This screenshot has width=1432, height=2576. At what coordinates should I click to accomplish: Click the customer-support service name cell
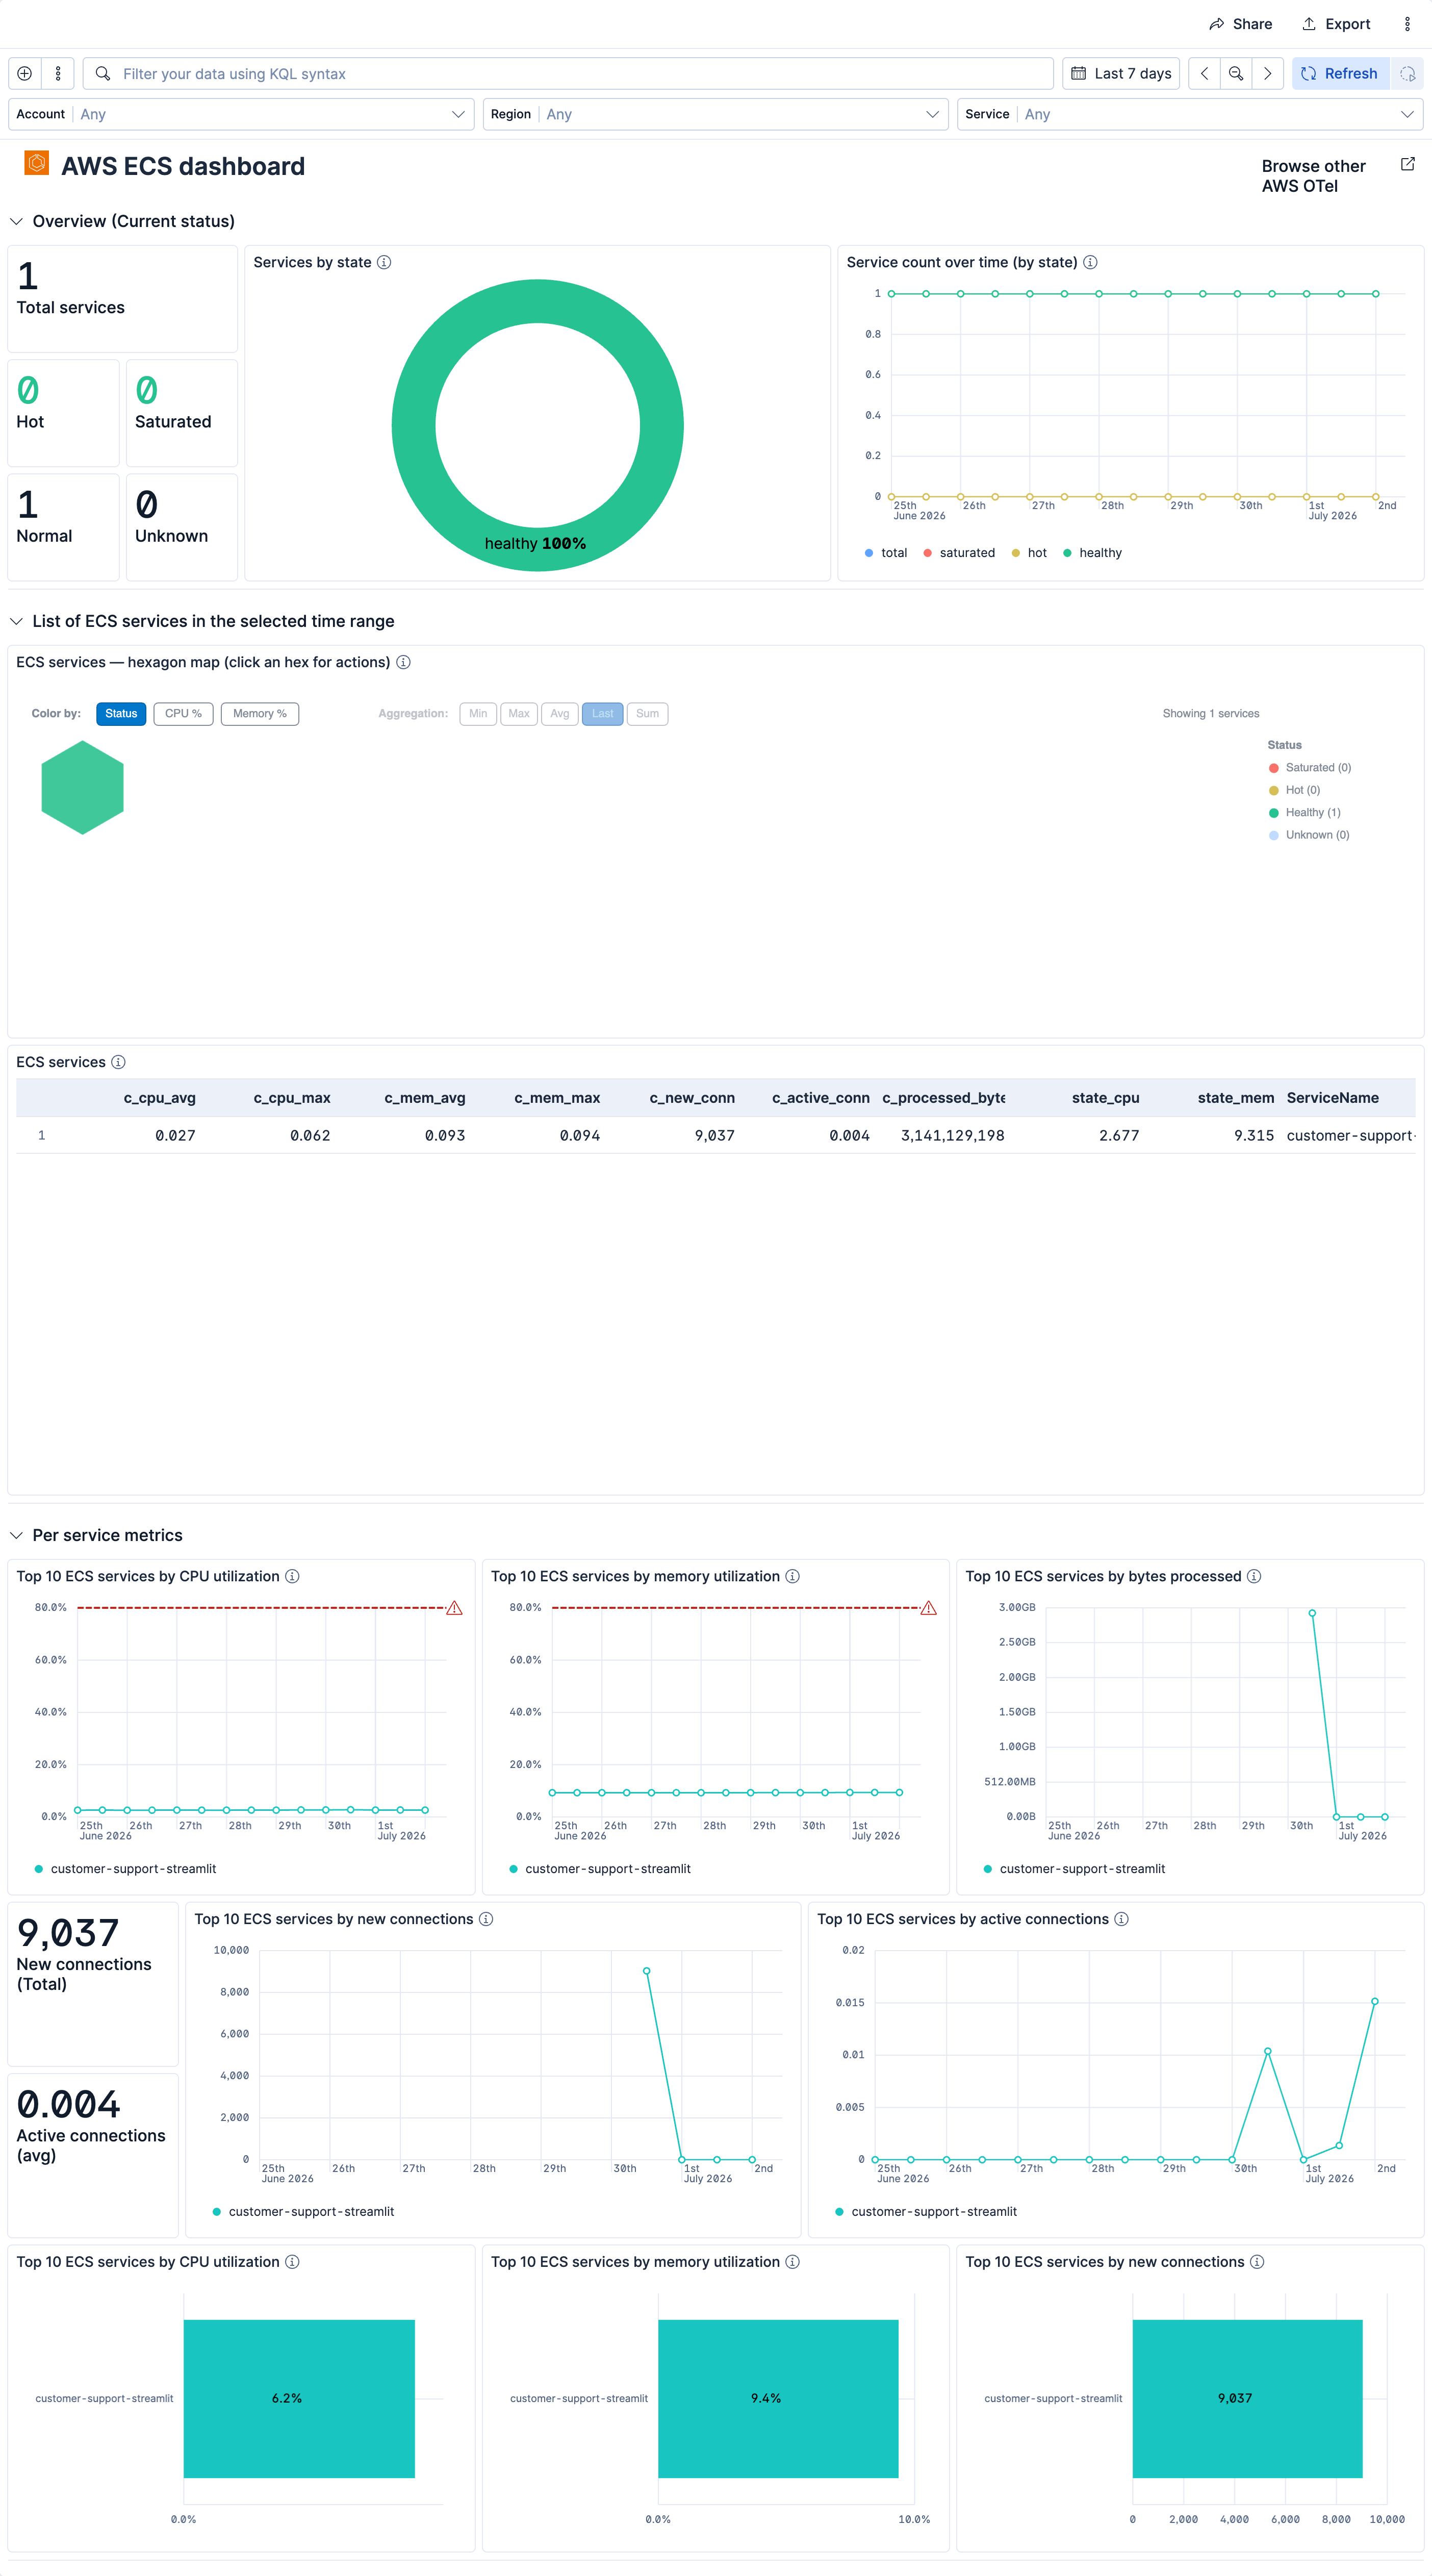pos(1350,1135)
